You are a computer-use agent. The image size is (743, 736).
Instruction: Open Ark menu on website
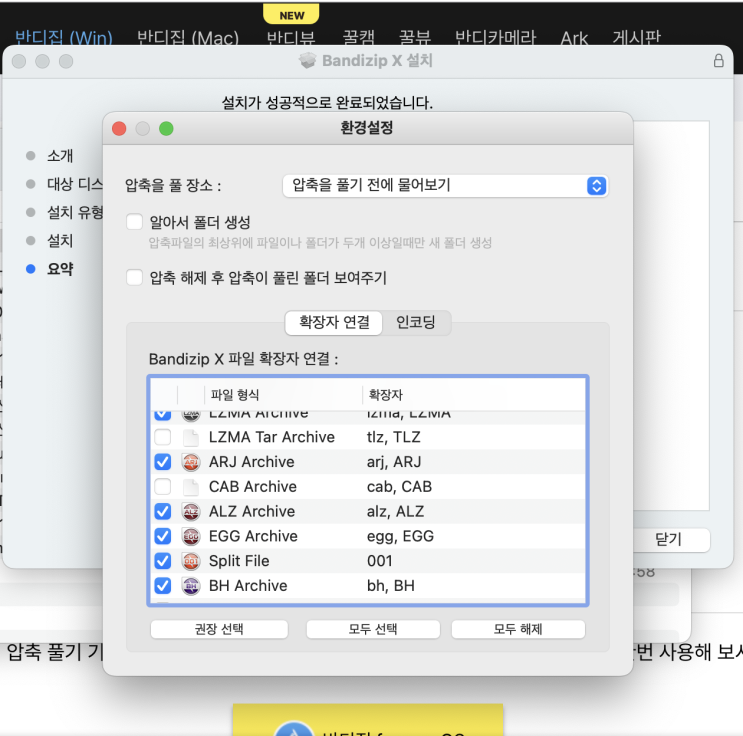574,37
